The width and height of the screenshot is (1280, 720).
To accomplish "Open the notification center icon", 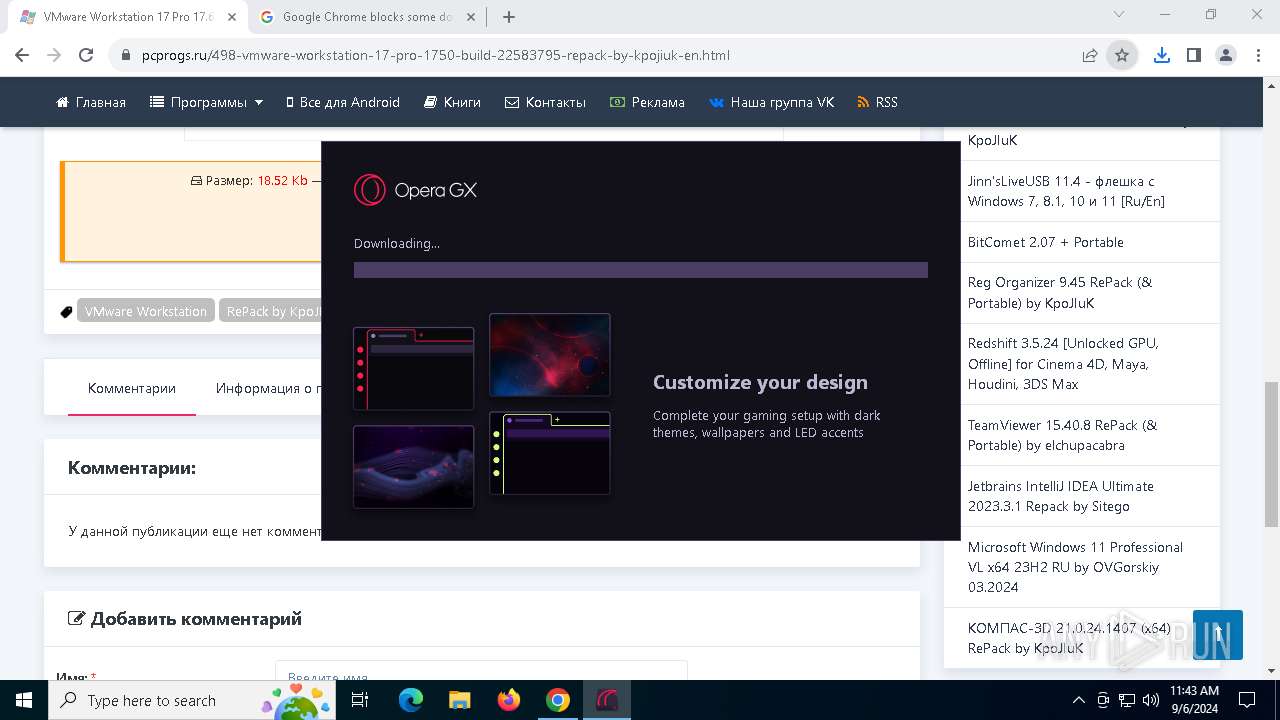I will point(1247,700).
